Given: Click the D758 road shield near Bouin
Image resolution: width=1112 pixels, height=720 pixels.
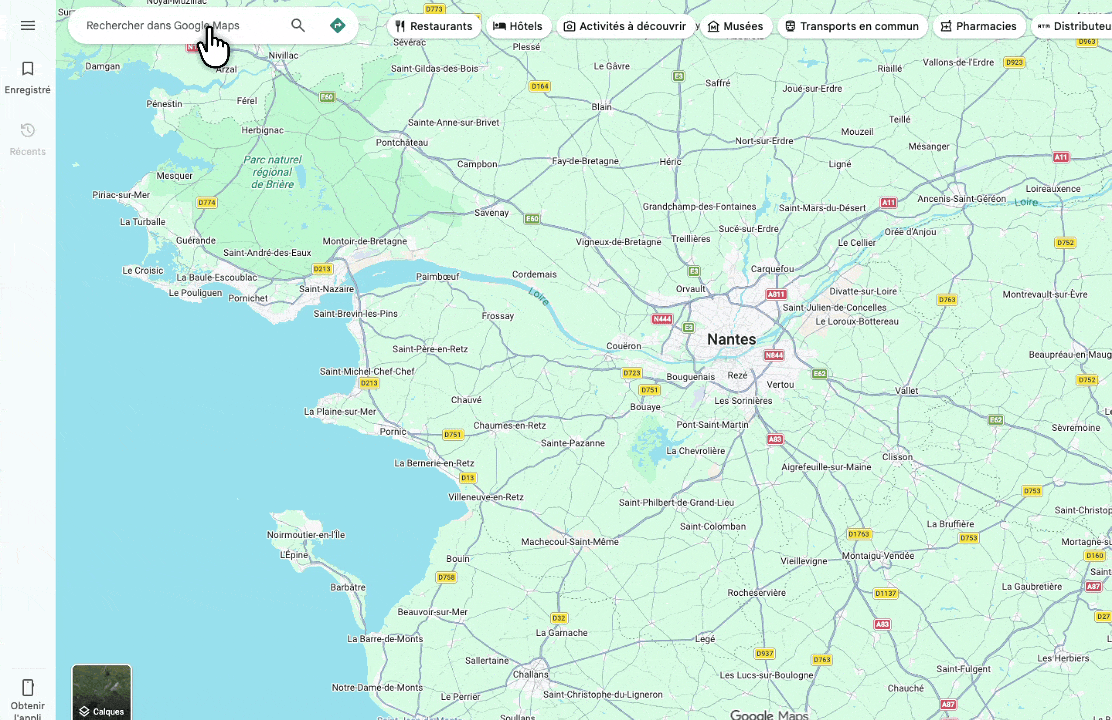Looking at the screenshot, I should [x=447, y=577].
